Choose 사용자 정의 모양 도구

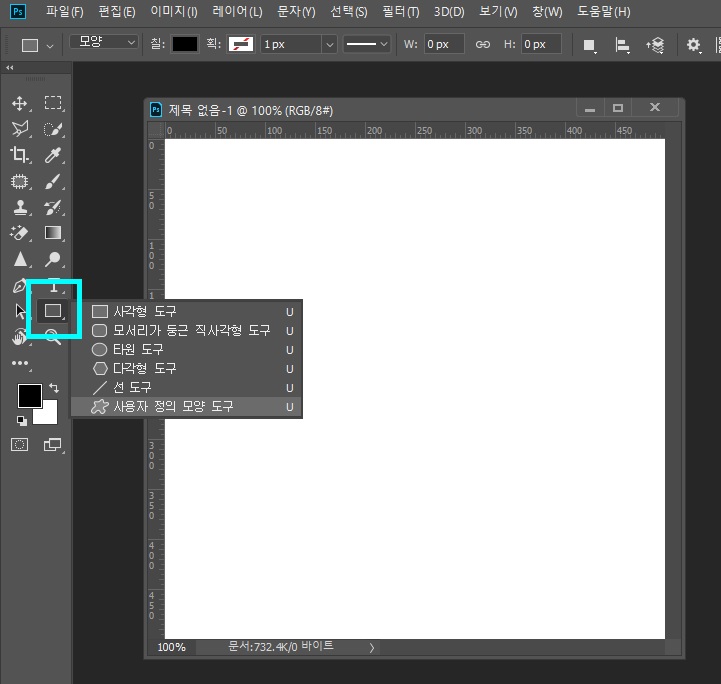pyautogui.click(x=187, y=407)
